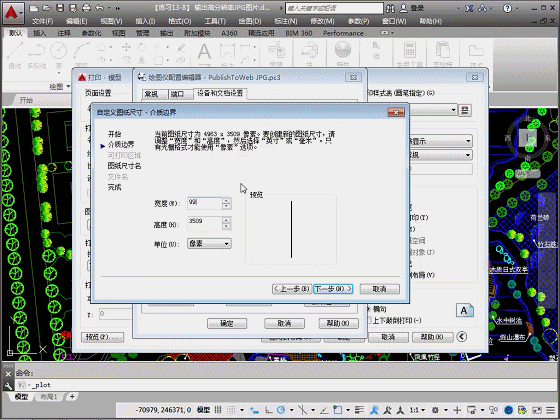Image resolution: width=560 pixels, height=420 pixels.
Task: Click the Save As icon in quick access toolbar
Action: coord(73,8)
